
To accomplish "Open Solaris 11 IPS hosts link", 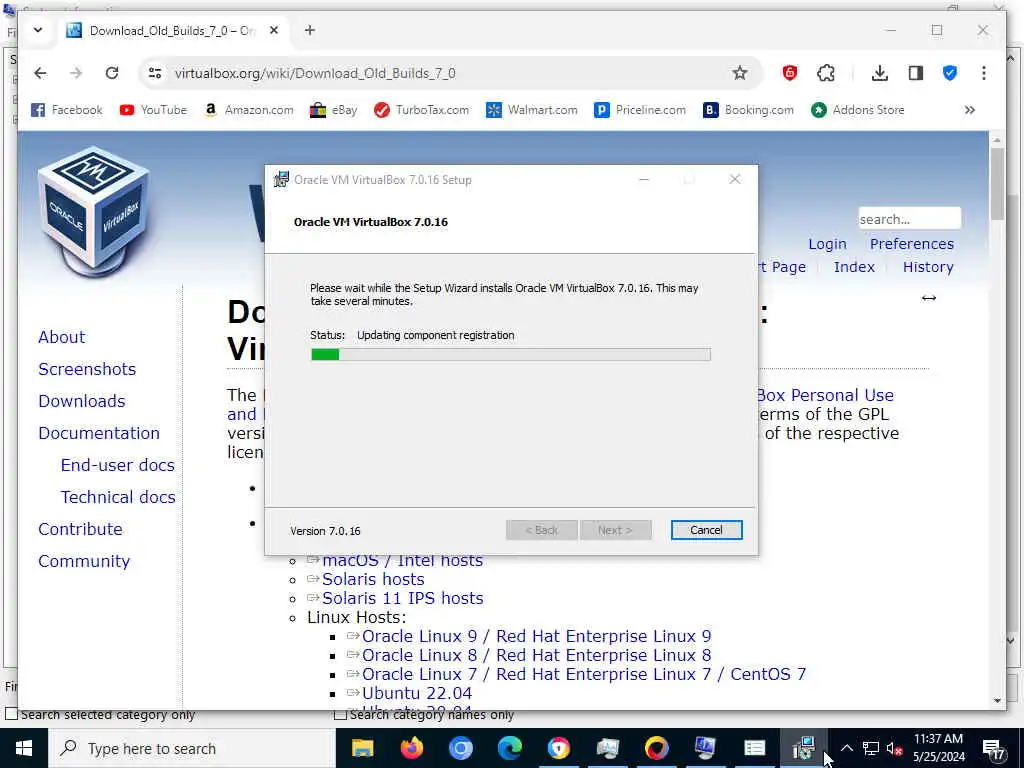I will point(402,598).
